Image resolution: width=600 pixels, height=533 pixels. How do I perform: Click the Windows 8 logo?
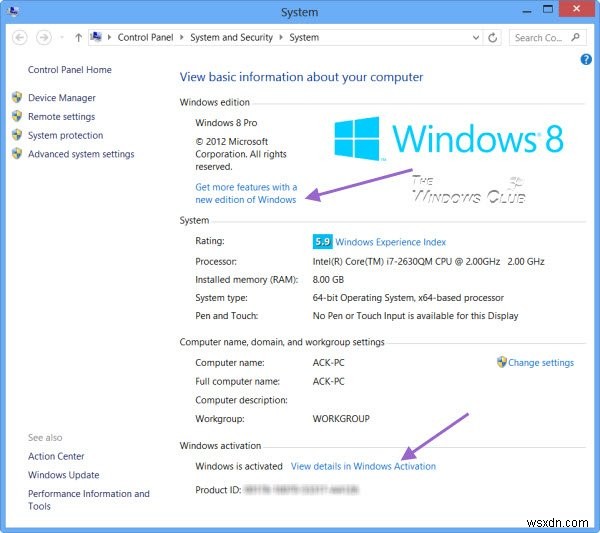(448, 138)
